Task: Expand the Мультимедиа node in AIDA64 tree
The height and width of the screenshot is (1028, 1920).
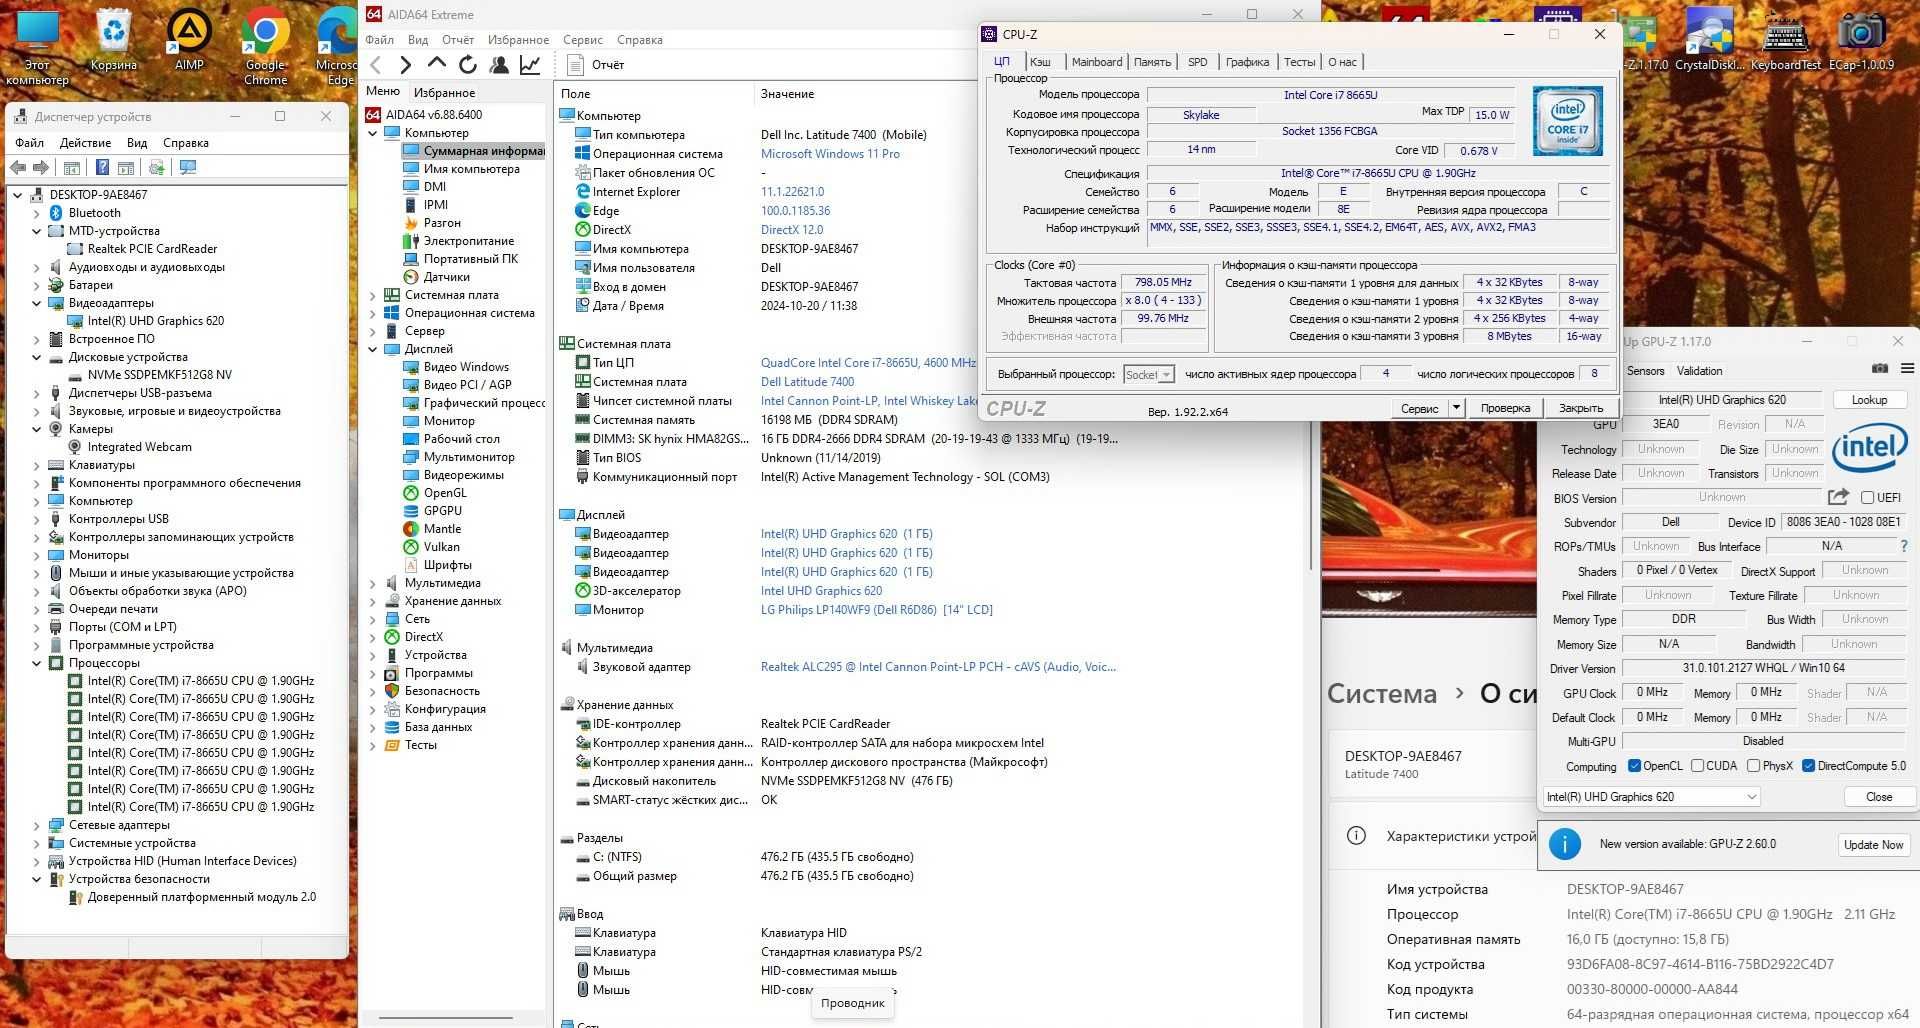Action: click(x=373, y=583)
